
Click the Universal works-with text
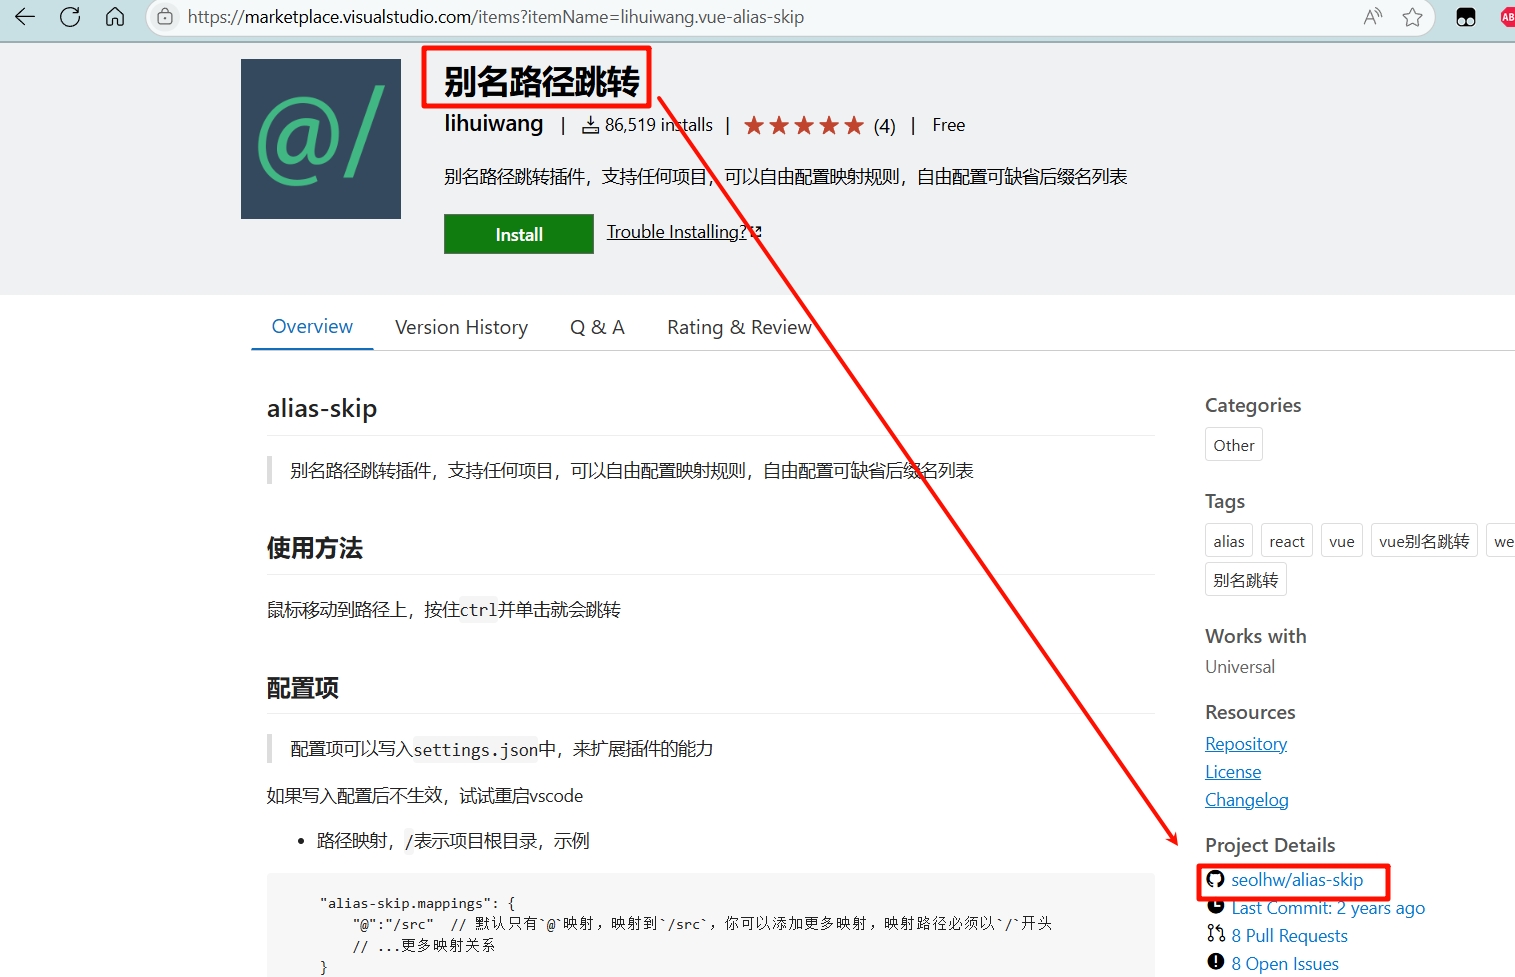(x=1240, y=667)
